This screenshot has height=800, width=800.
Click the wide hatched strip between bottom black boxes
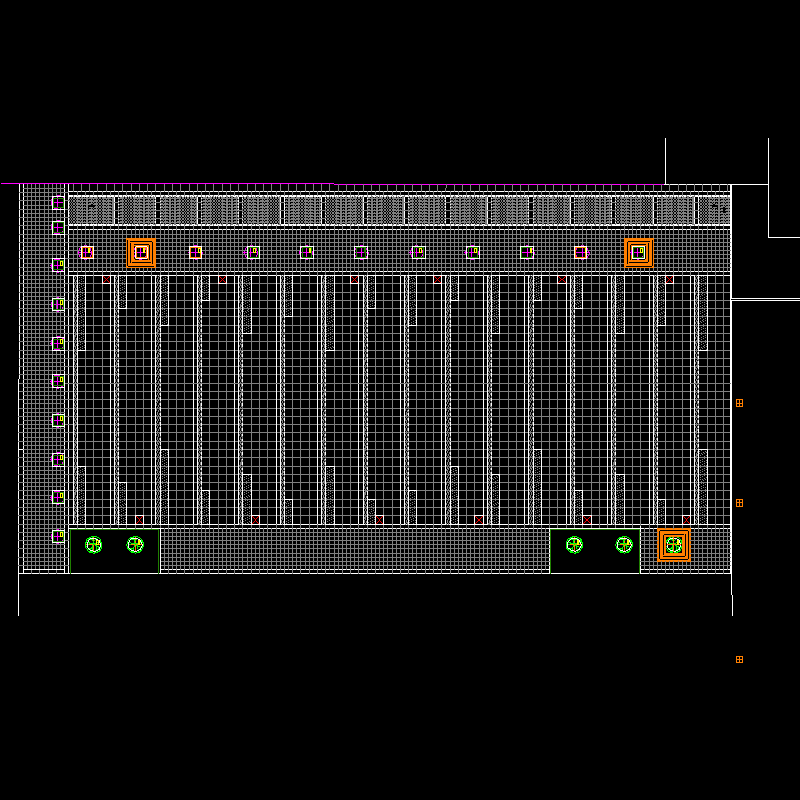pyautogui.click(x=354, y=550)
